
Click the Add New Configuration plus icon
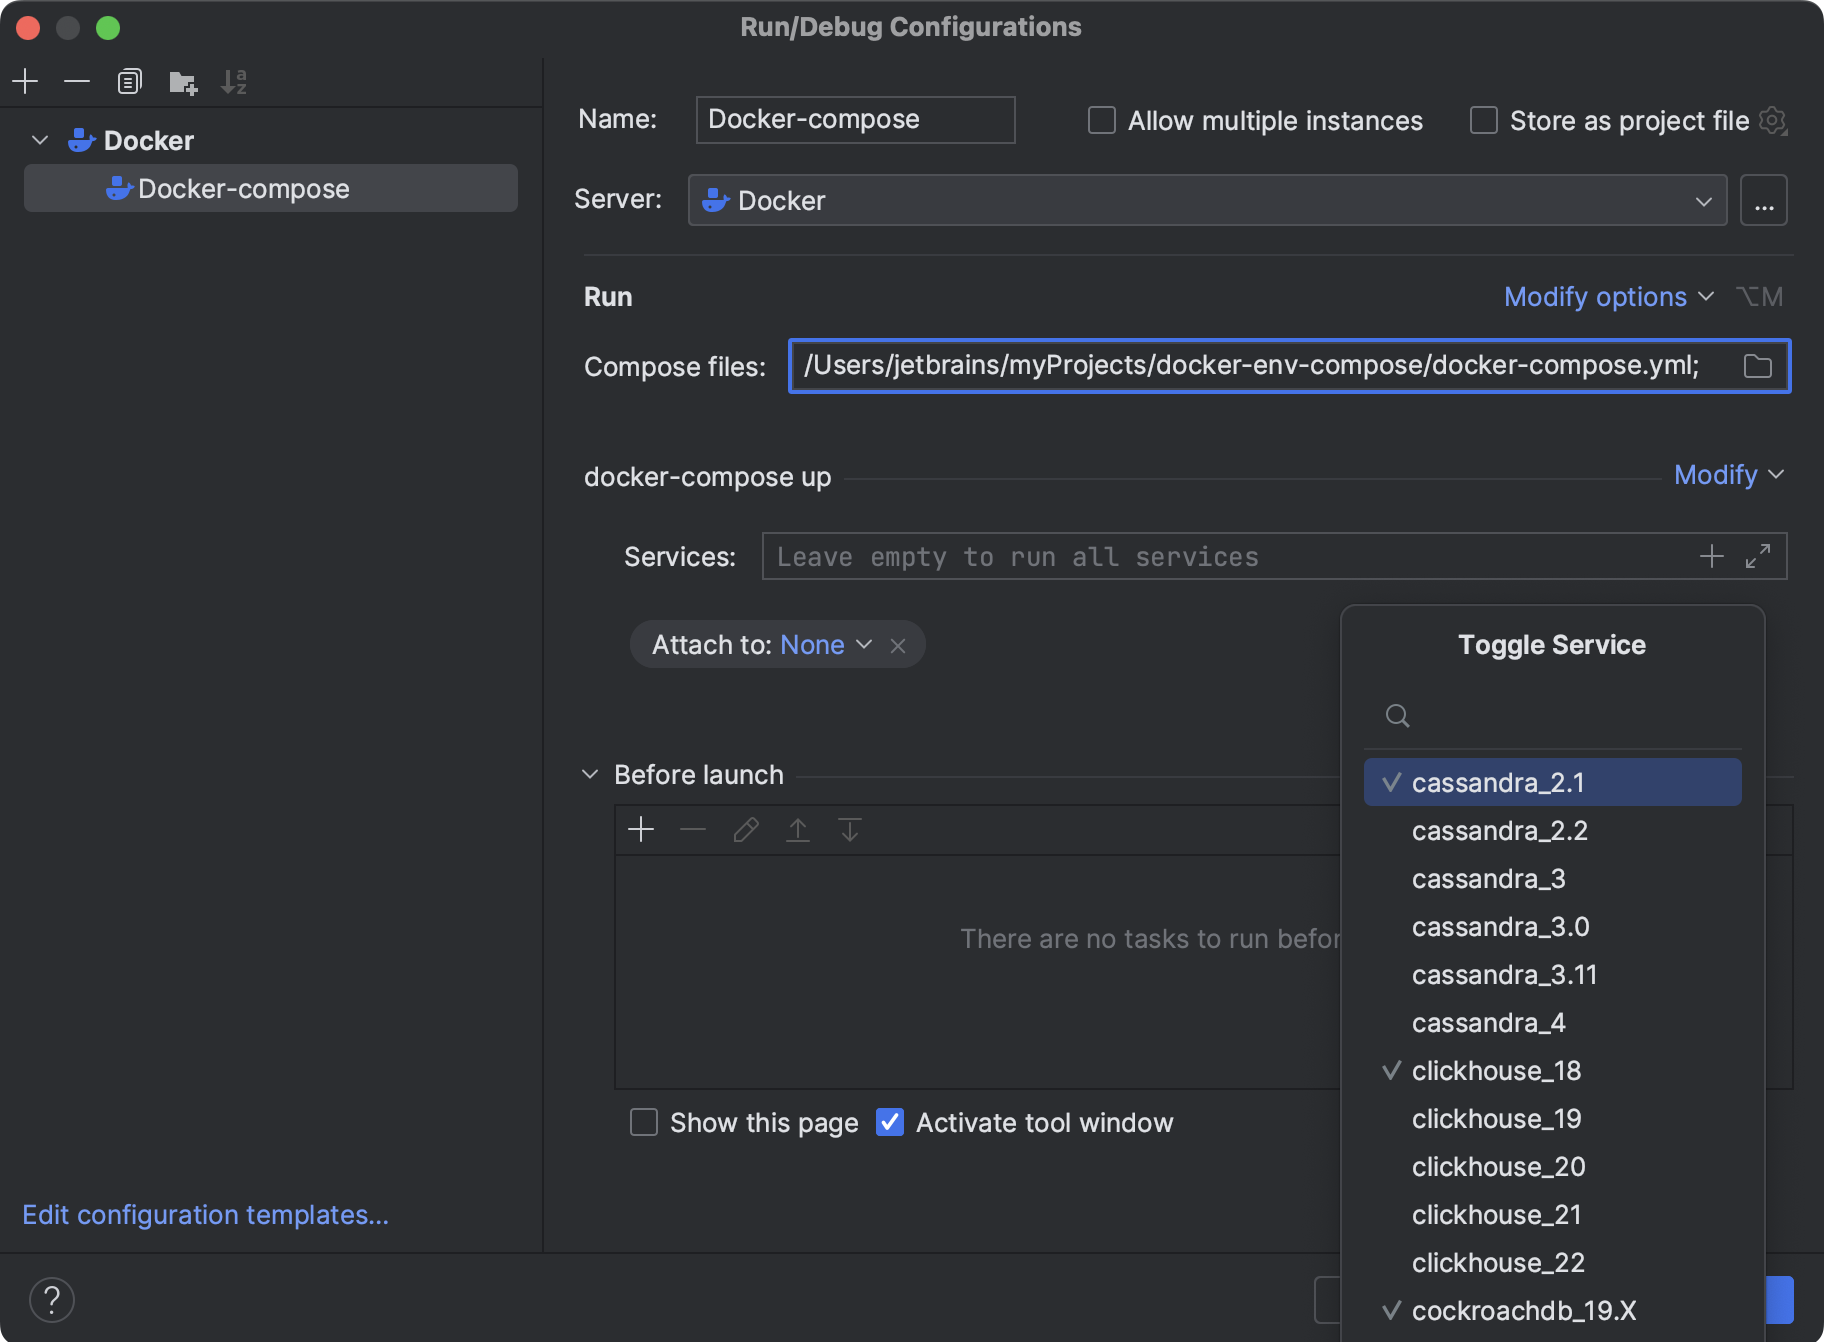click(26, 81)
